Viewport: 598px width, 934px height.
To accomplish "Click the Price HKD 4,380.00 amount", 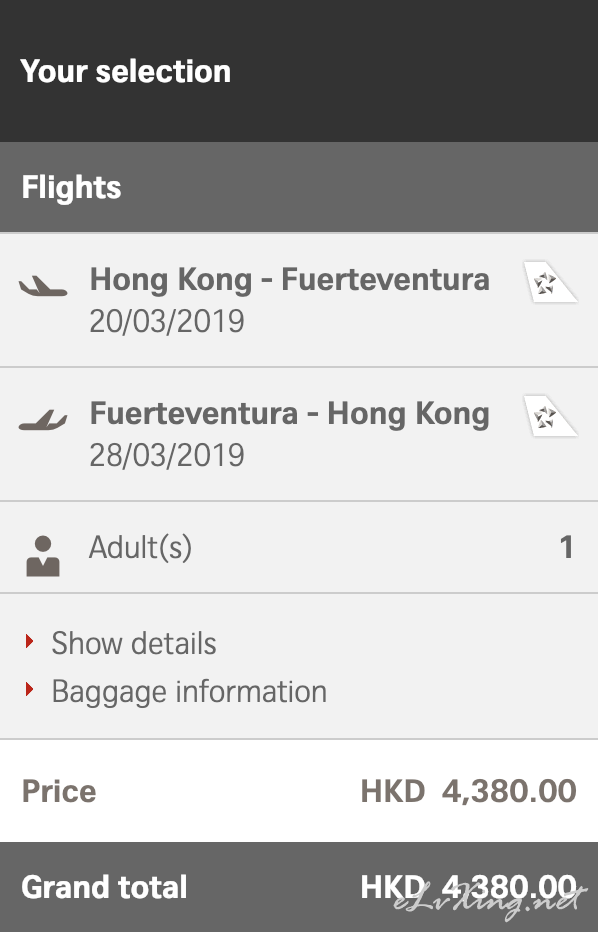I will click(x=469, y=791).
